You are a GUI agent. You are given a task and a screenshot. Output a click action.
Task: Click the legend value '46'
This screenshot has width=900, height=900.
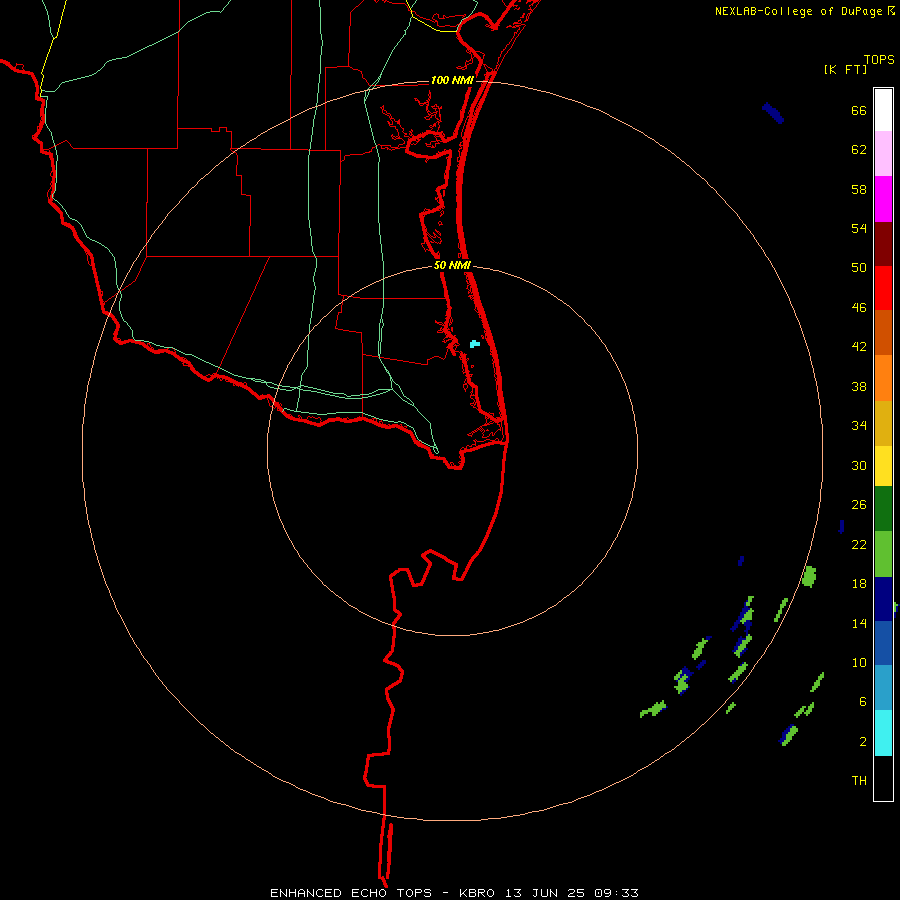(859, 307)
